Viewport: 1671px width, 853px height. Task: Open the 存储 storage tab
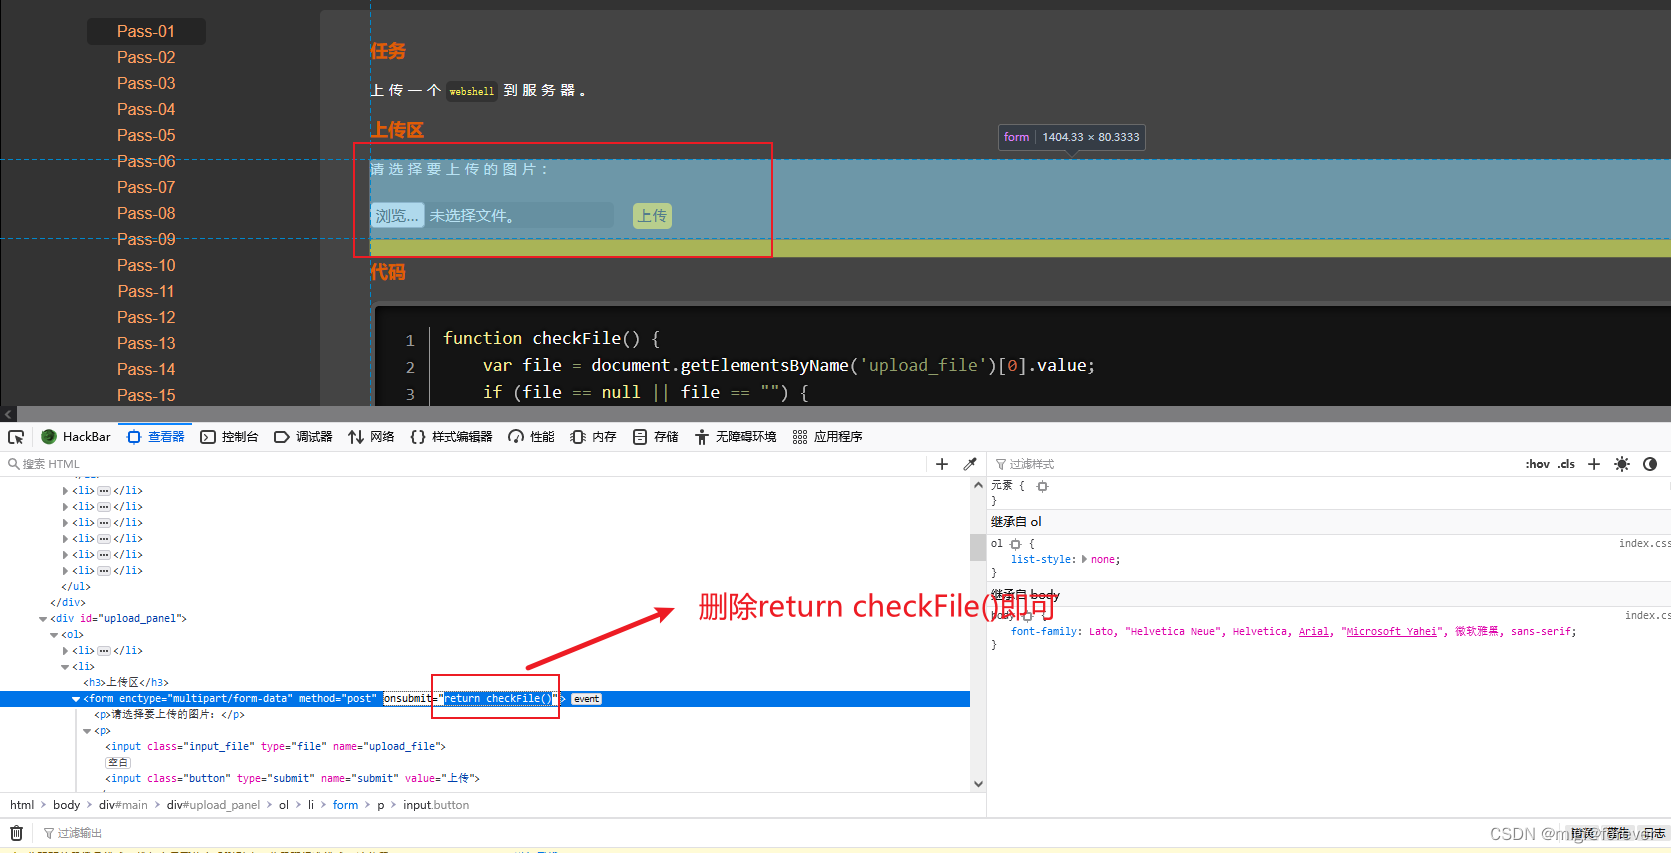click(656, 437)
